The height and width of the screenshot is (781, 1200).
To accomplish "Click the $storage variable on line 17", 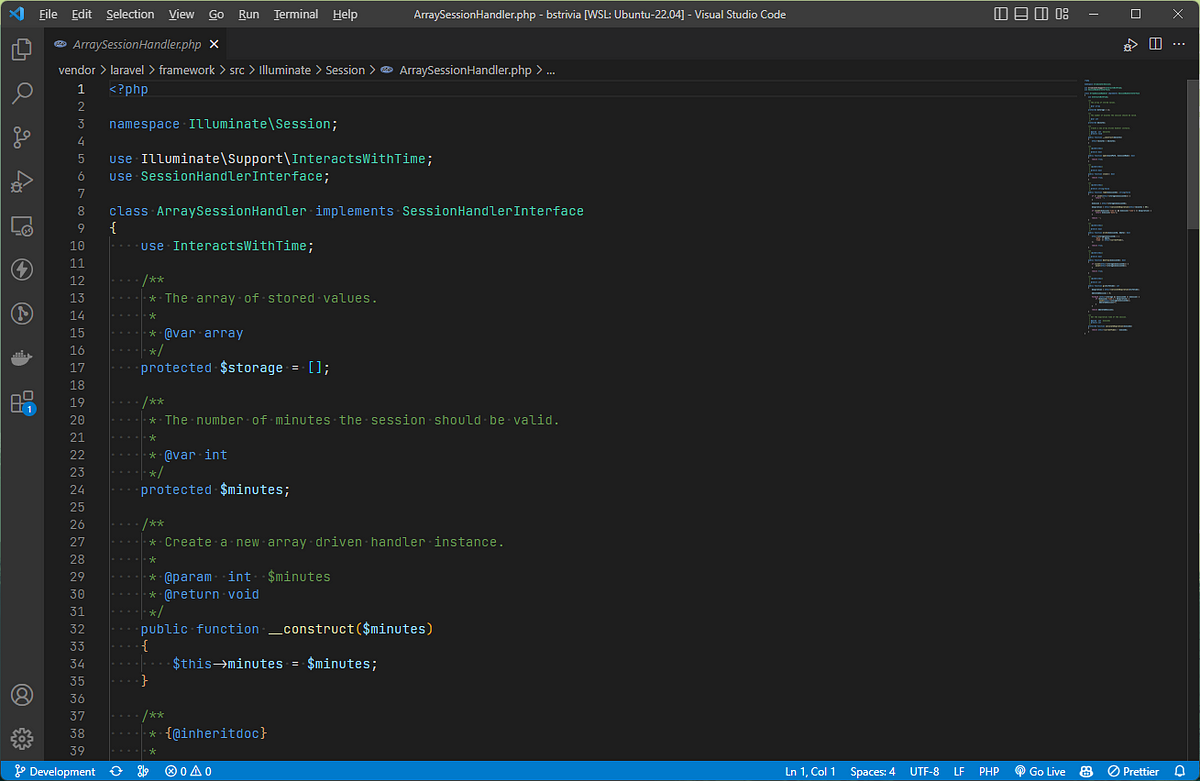I will [251, 368].
